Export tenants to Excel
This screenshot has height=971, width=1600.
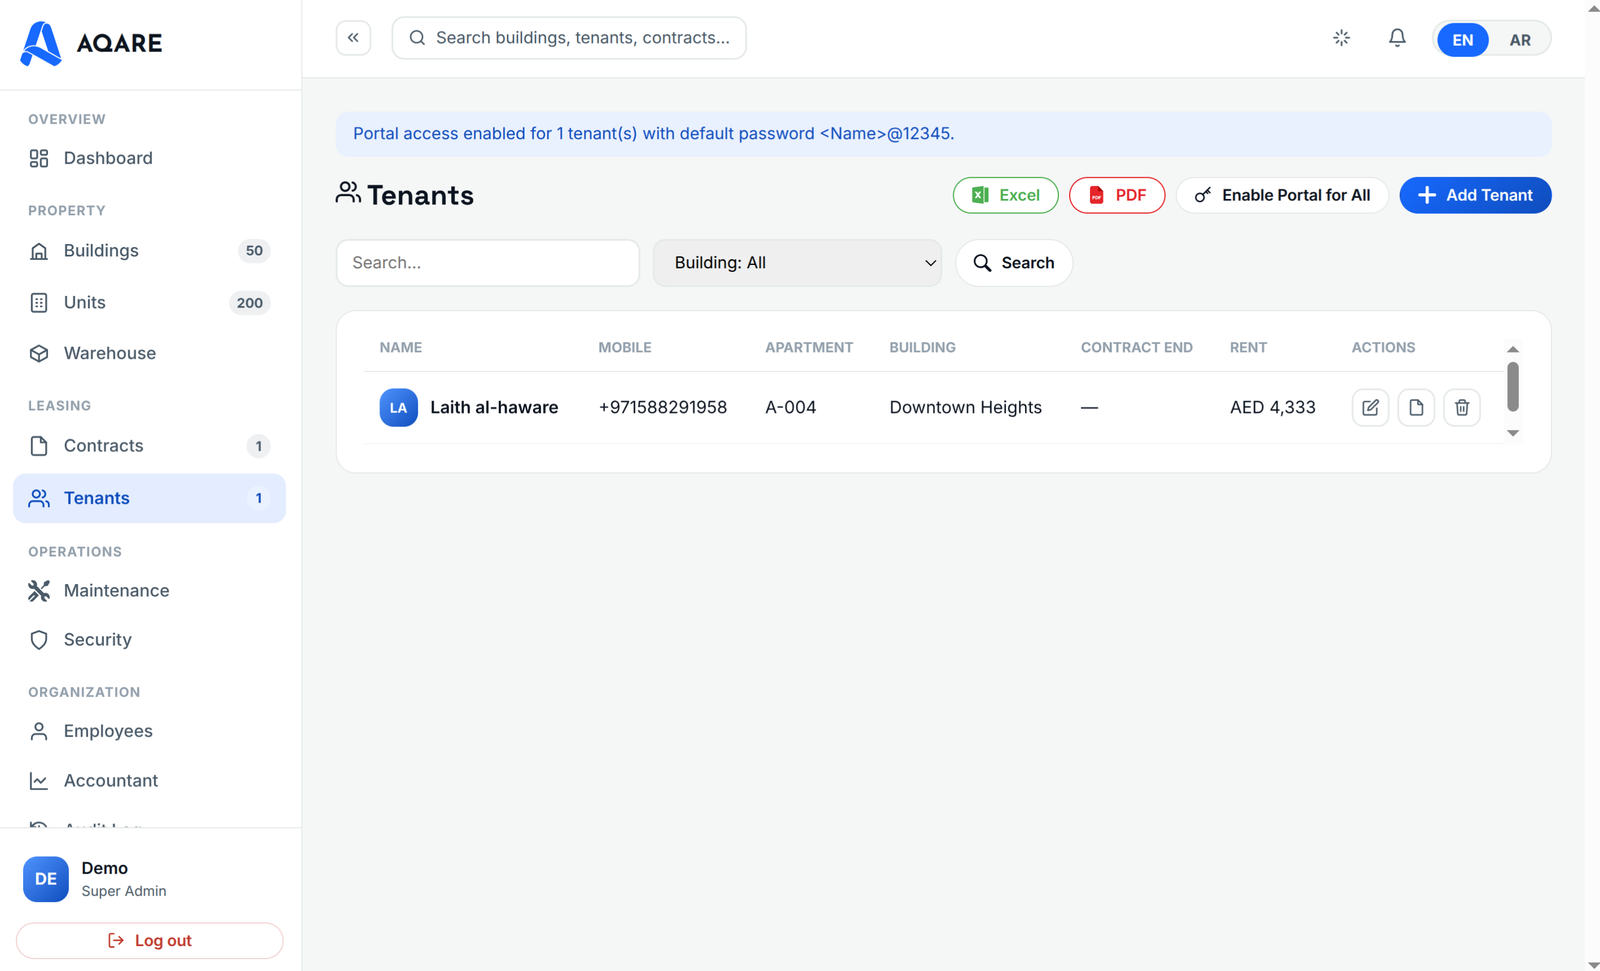[x=1005, y=195]
